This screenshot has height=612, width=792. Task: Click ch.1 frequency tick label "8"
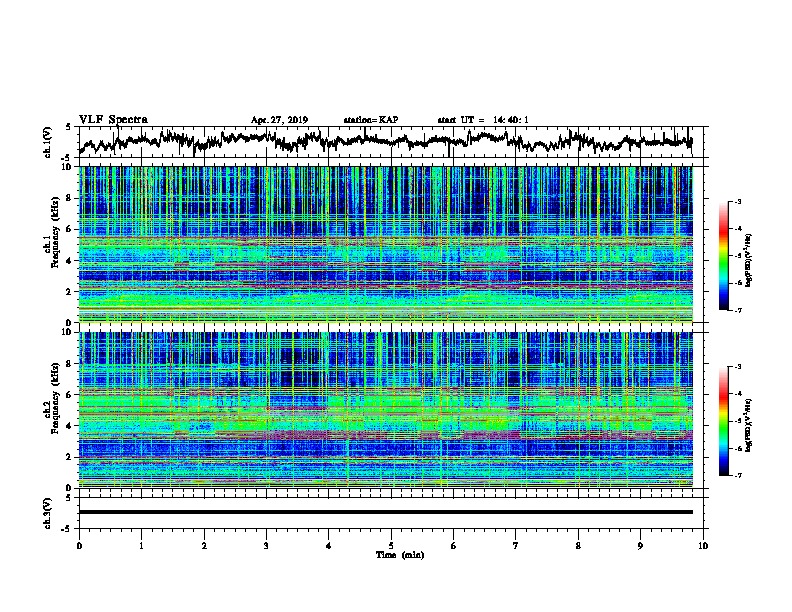tap(68, 199)
